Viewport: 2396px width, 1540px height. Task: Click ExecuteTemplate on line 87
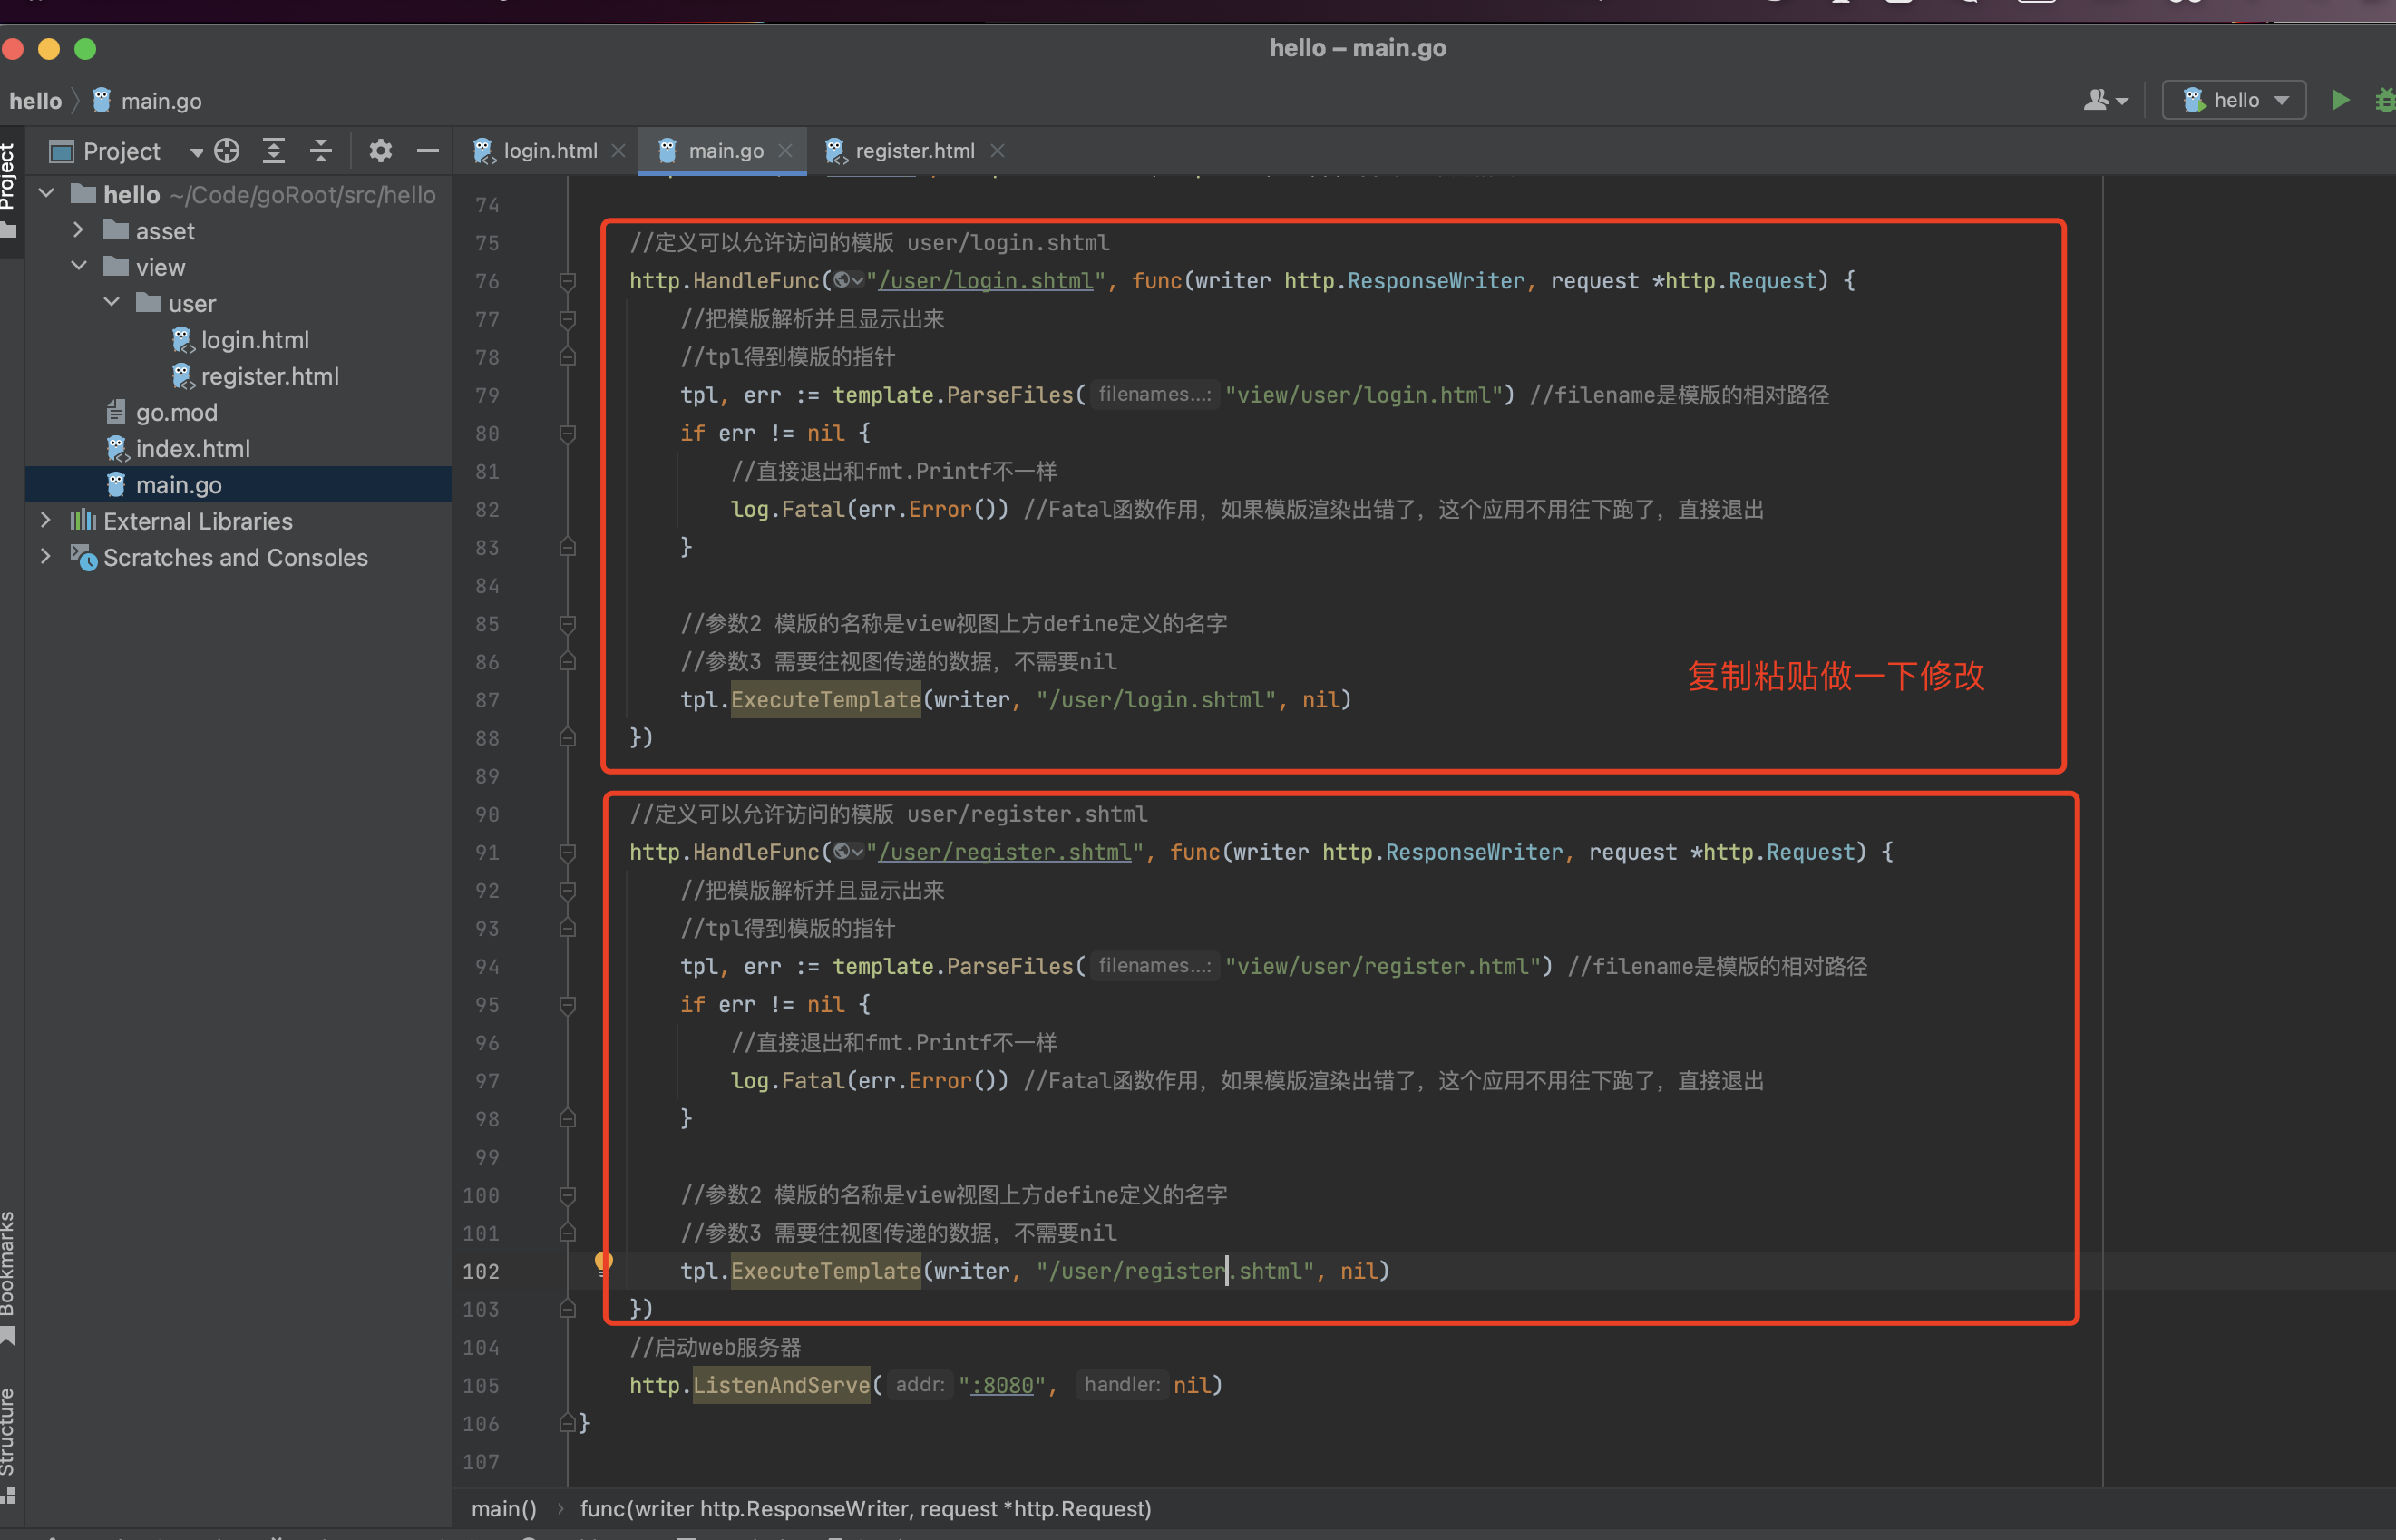(825, 700)
